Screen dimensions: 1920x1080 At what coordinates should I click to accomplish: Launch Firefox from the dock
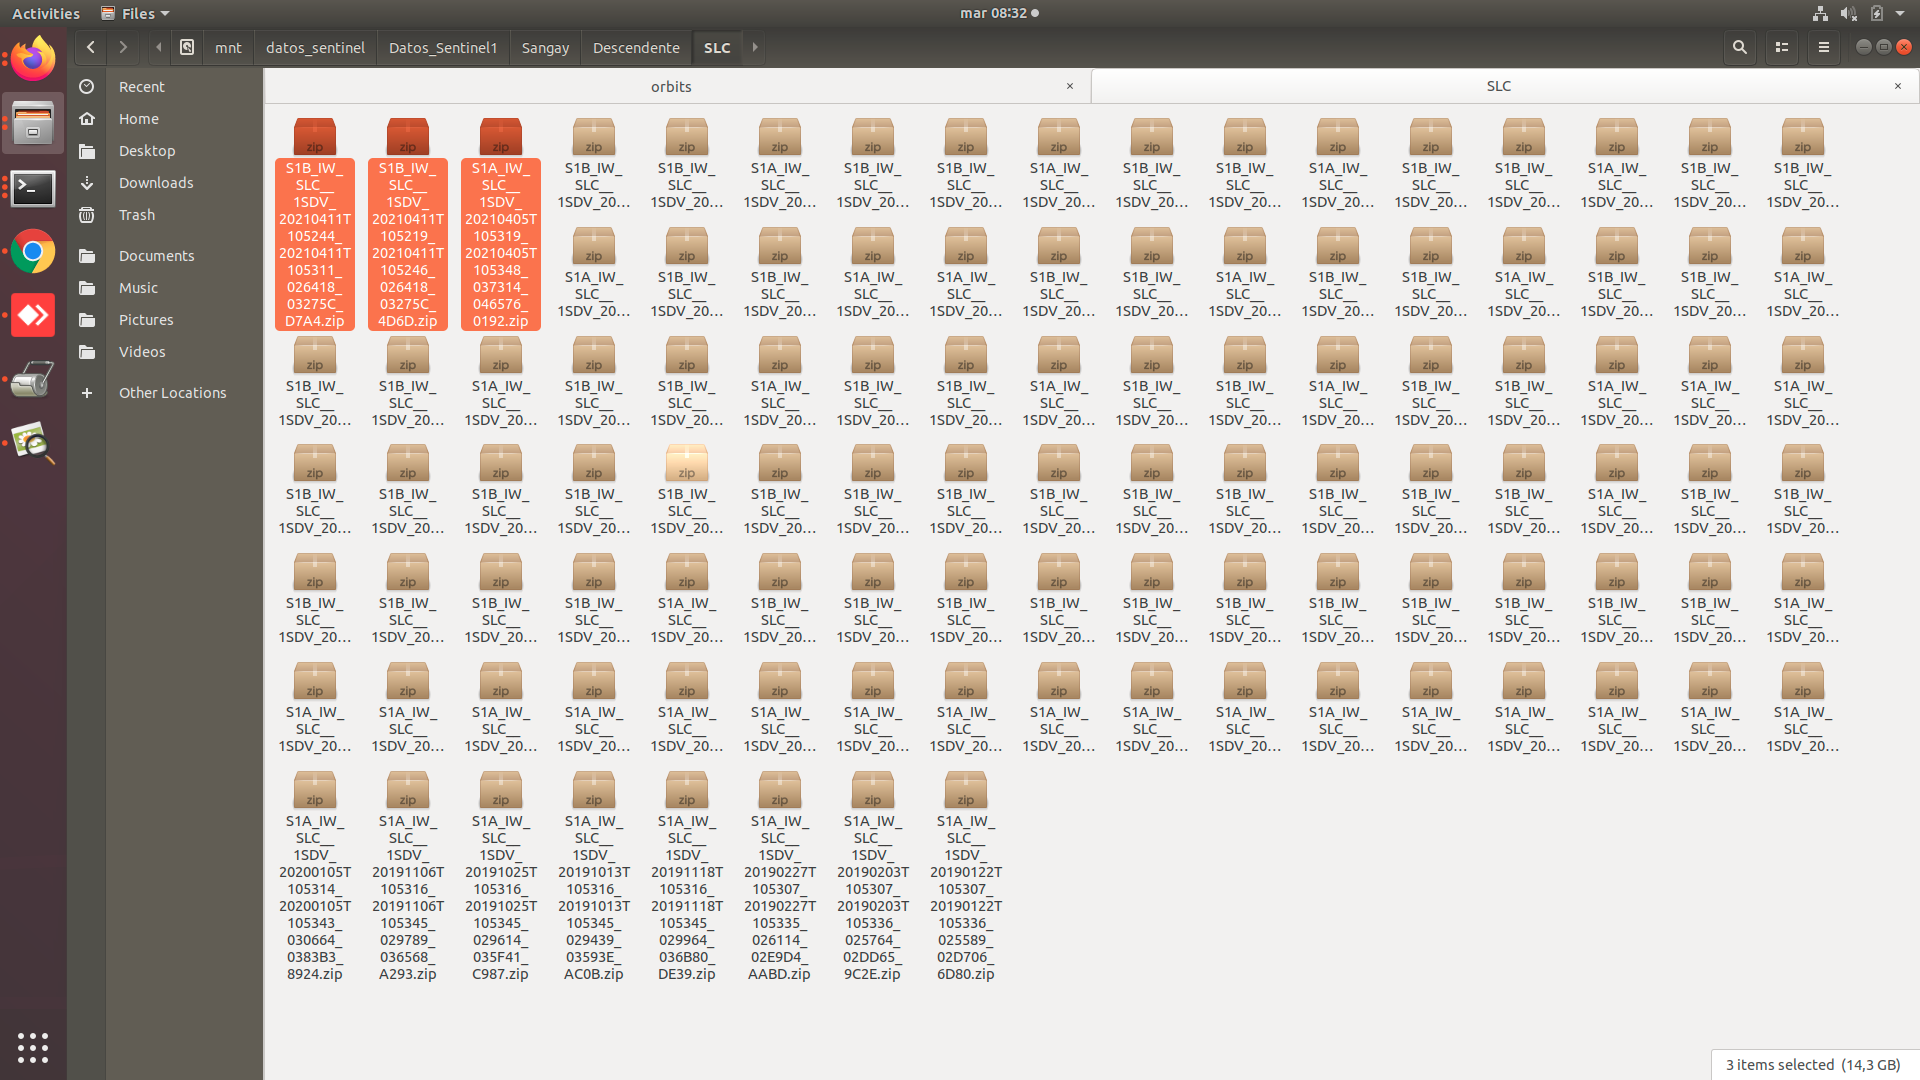pyautogui.click(x=33, y=59)
